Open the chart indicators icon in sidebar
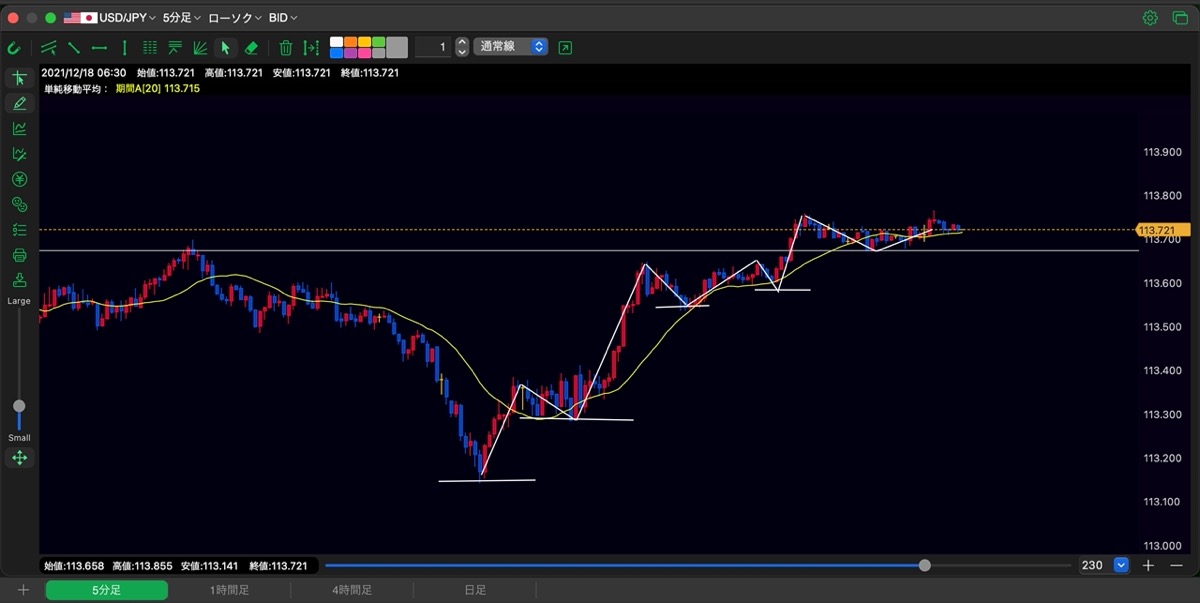The width and height of the screenshot is (1200, 603). tap(19, 128)
